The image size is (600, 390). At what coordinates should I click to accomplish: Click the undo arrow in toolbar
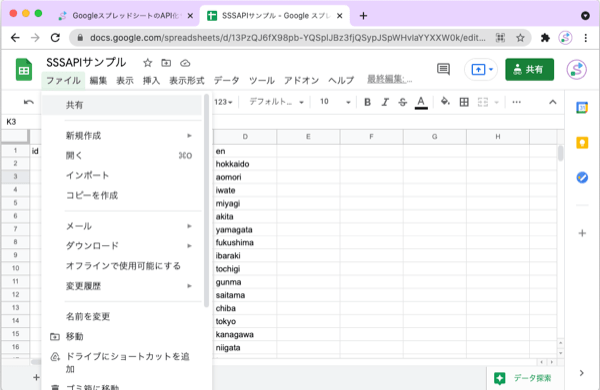click(x=29, y=102)
